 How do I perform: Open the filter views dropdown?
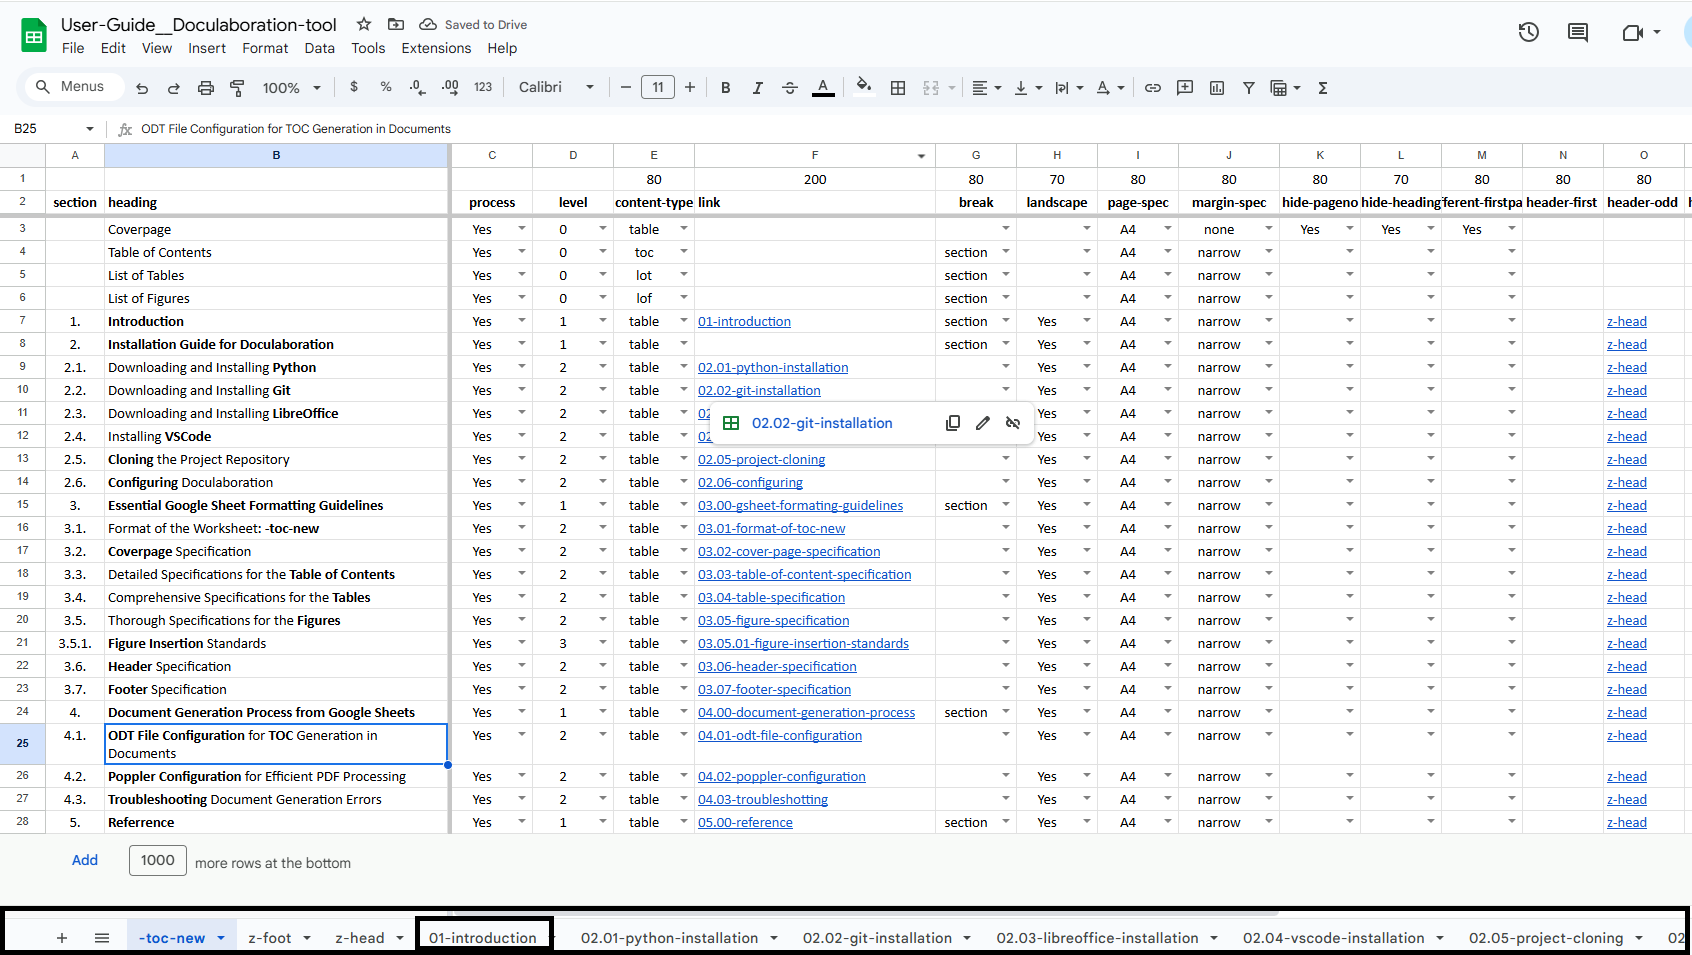coord(1285,88)
